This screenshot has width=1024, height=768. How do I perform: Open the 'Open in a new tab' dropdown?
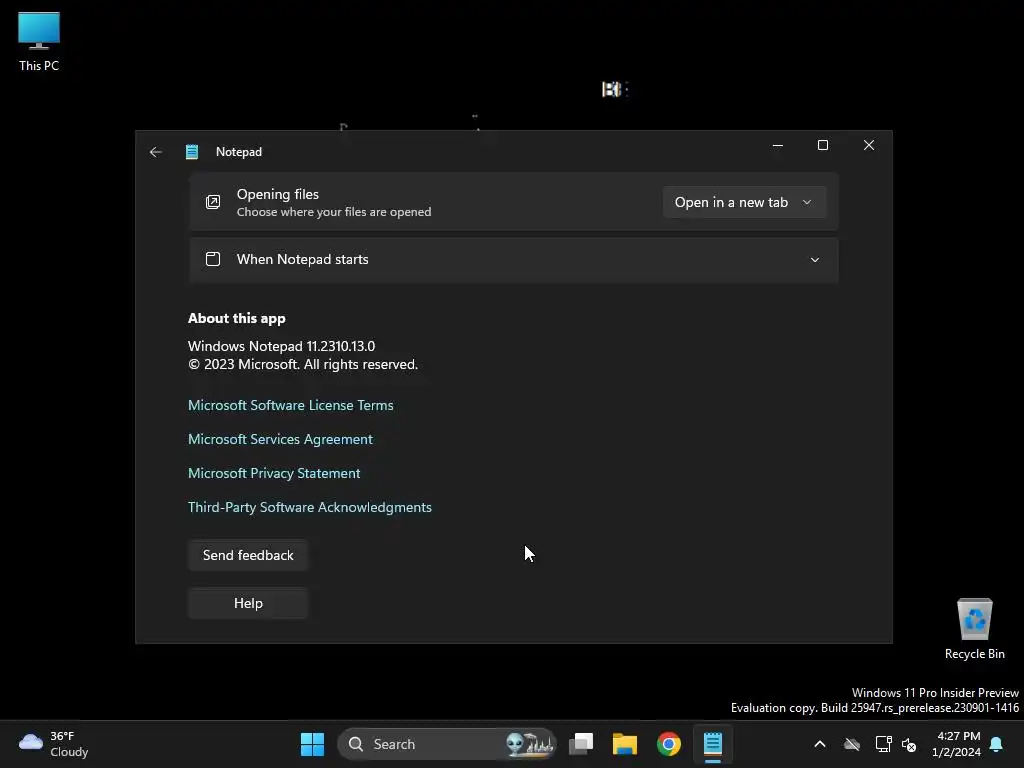[744, 202]
